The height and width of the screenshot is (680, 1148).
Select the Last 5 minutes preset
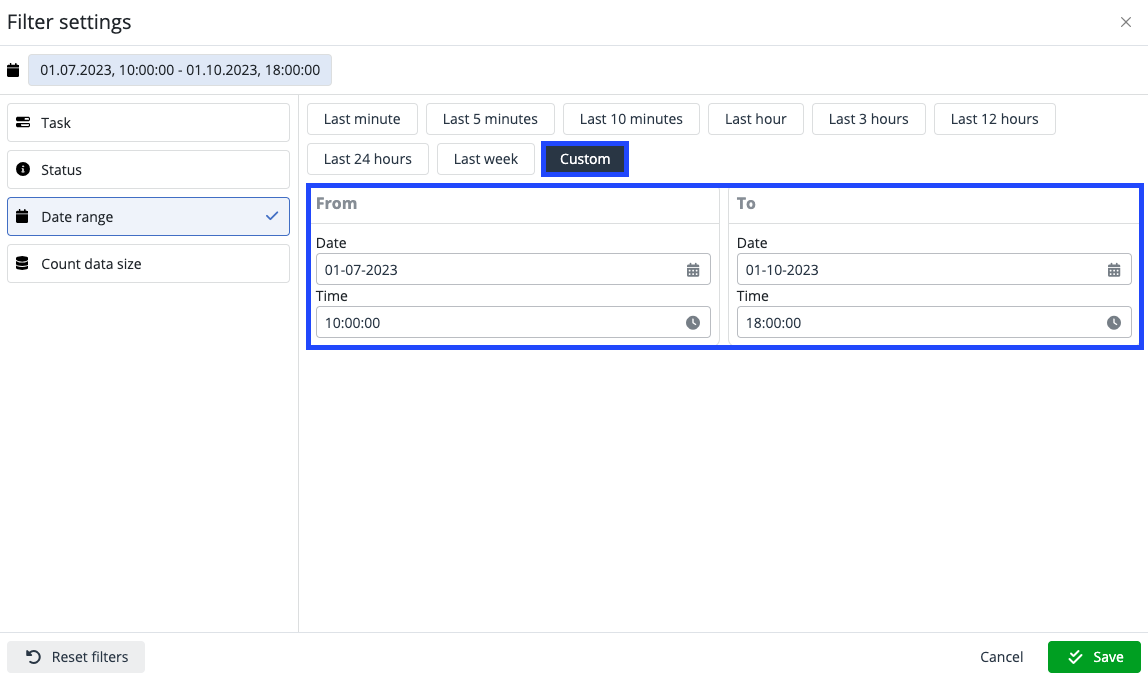(x=490, y=119)
